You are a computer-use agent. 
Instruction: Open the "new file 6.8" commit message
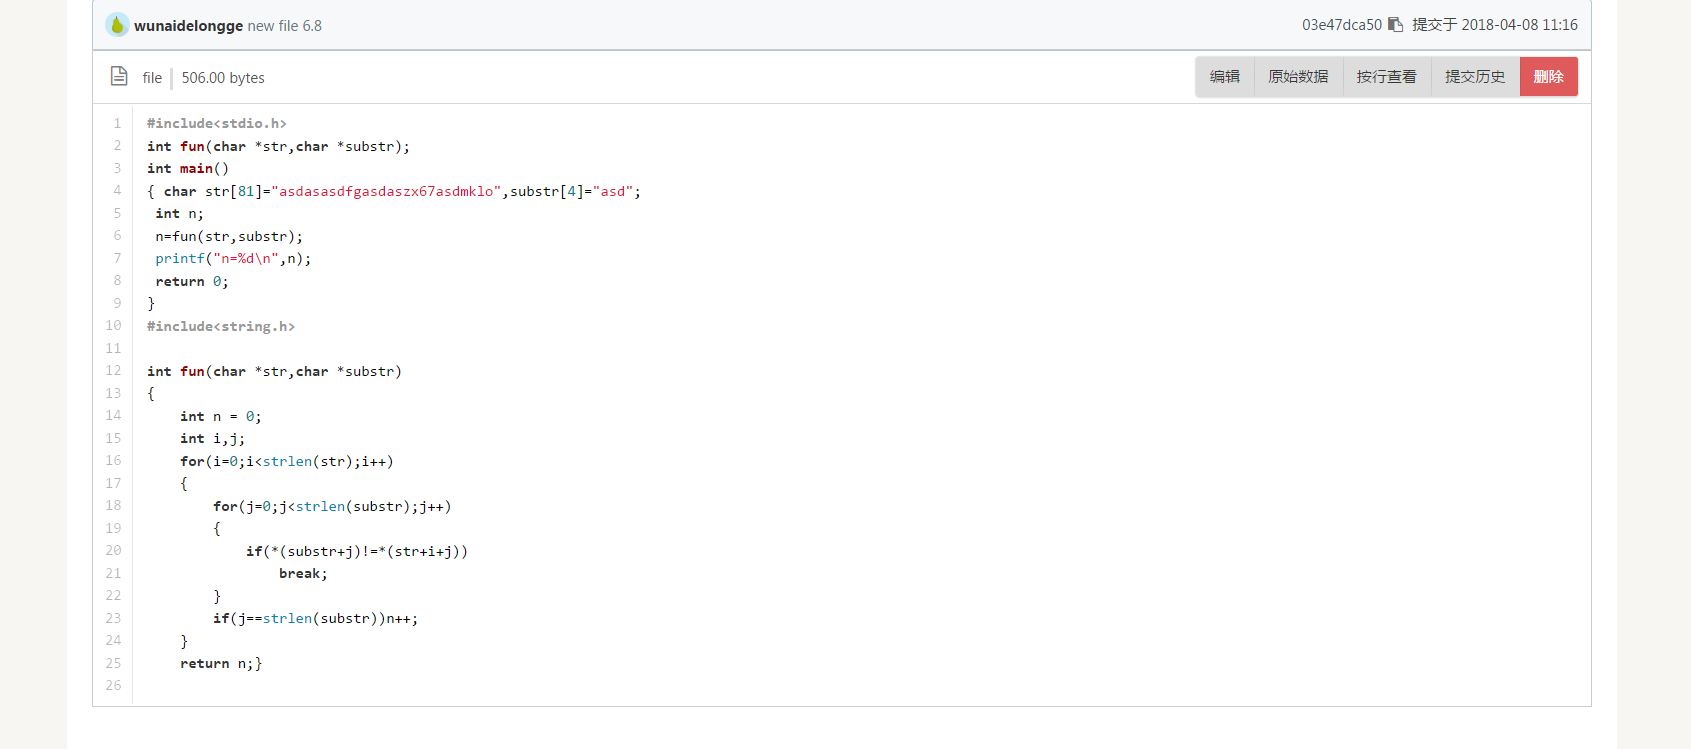(x=285, y=26)
